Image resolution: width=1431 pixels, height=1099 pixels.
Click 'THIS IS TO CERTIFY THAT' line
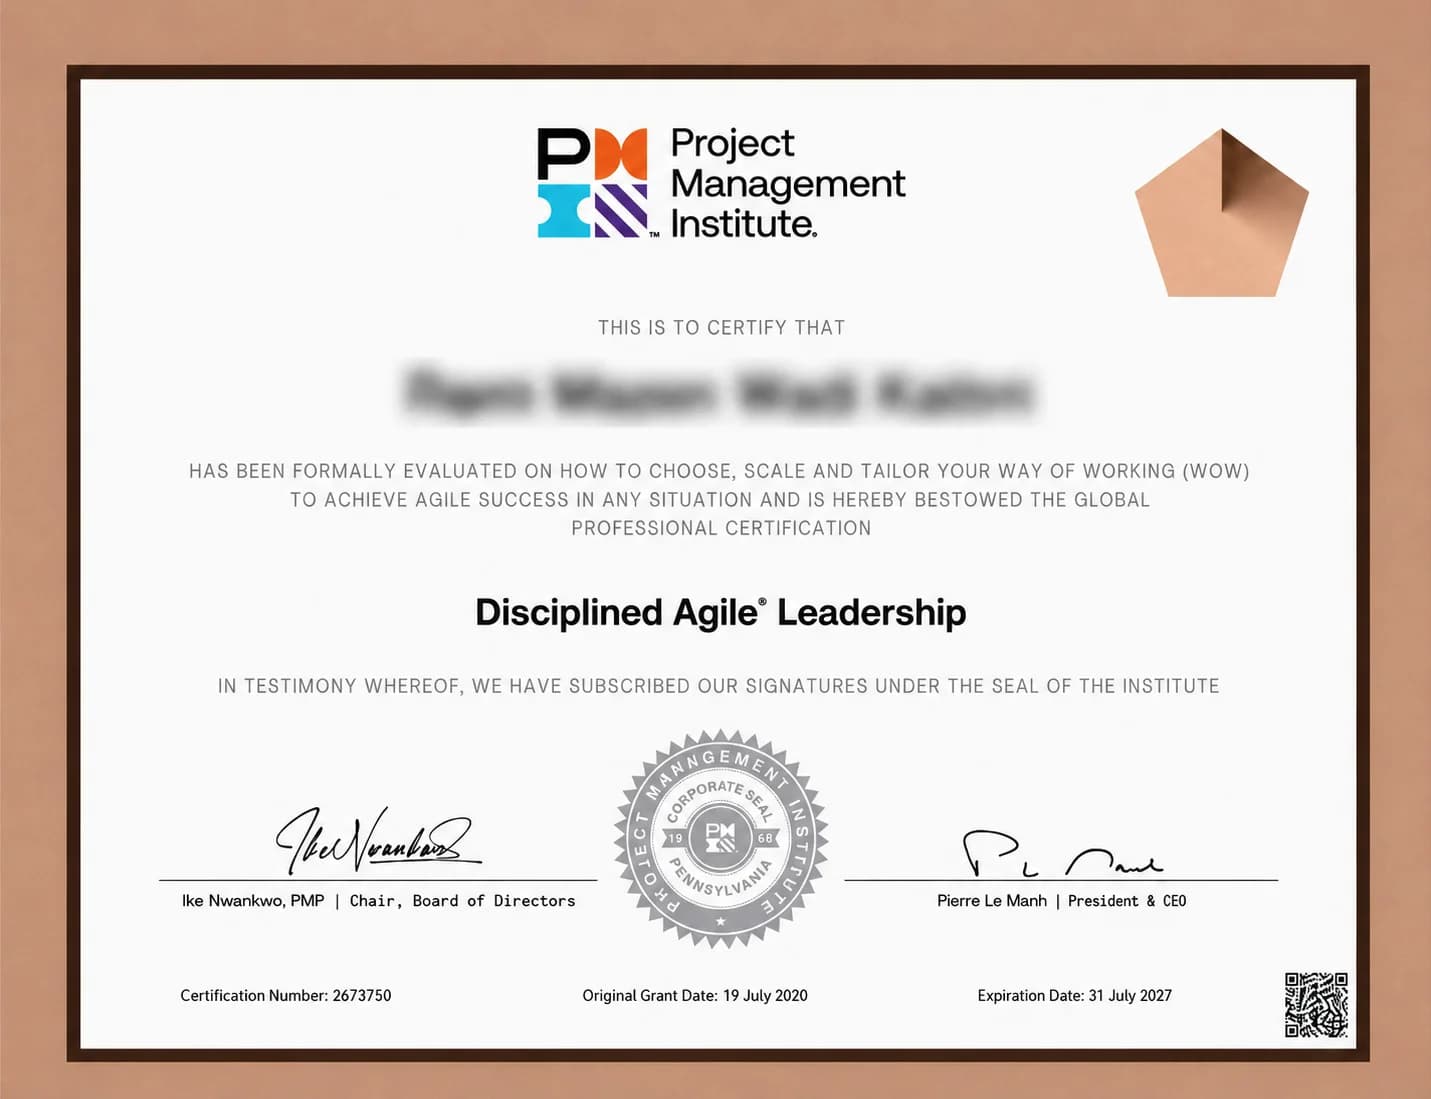721,328
